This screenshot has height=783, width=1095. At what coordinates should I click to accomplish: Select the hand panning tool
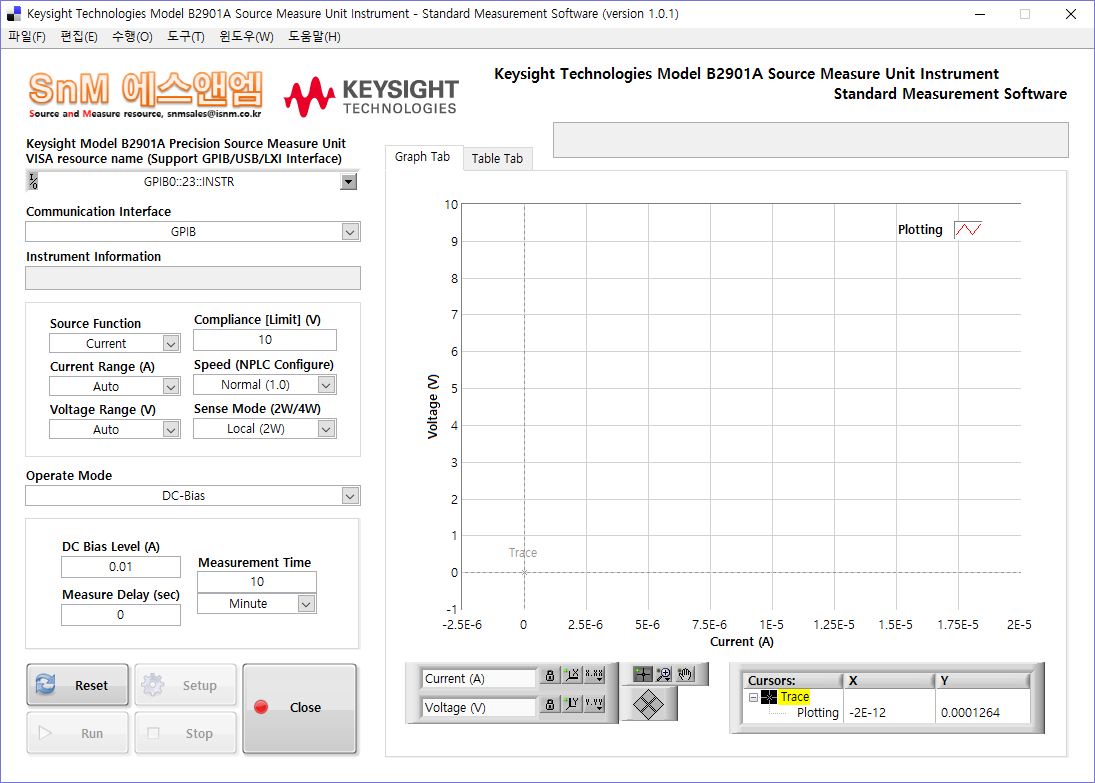pyautogui.click(x=685, y=674)
